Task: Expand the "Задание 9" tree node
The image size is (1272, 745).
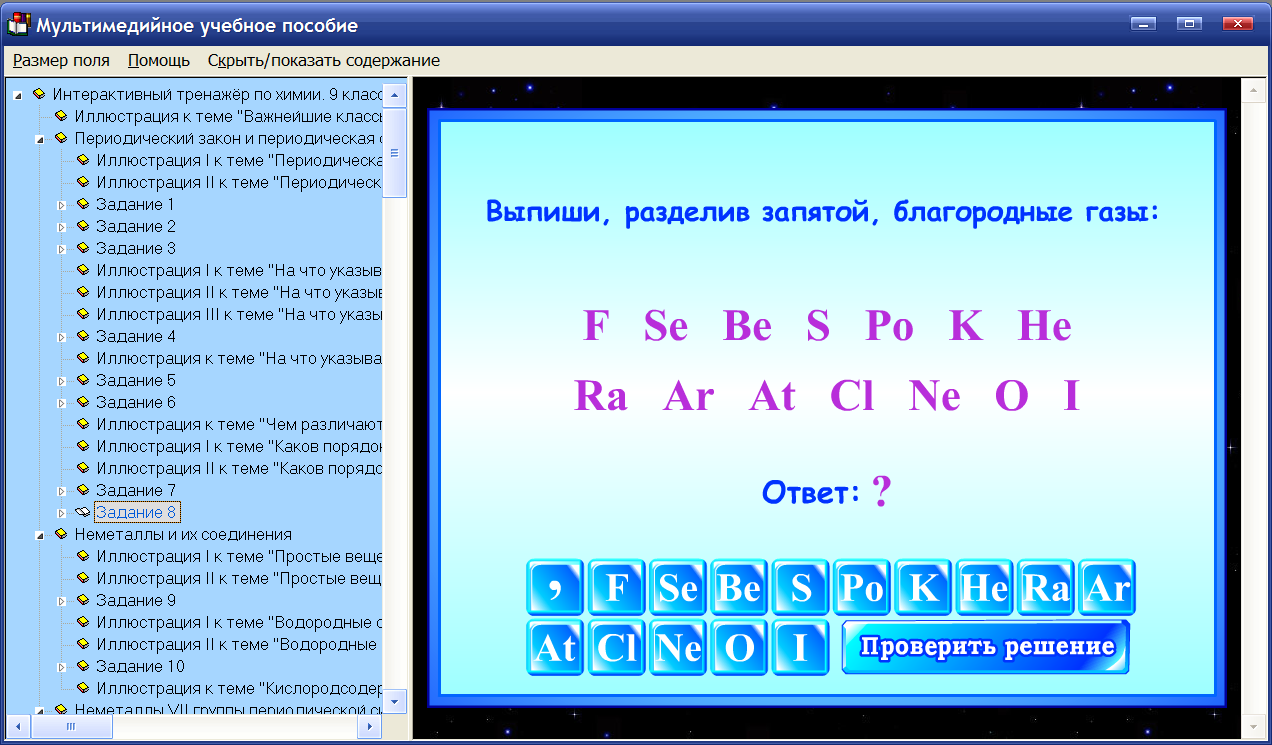Action: pyautogui.click(x=61, y=599)
